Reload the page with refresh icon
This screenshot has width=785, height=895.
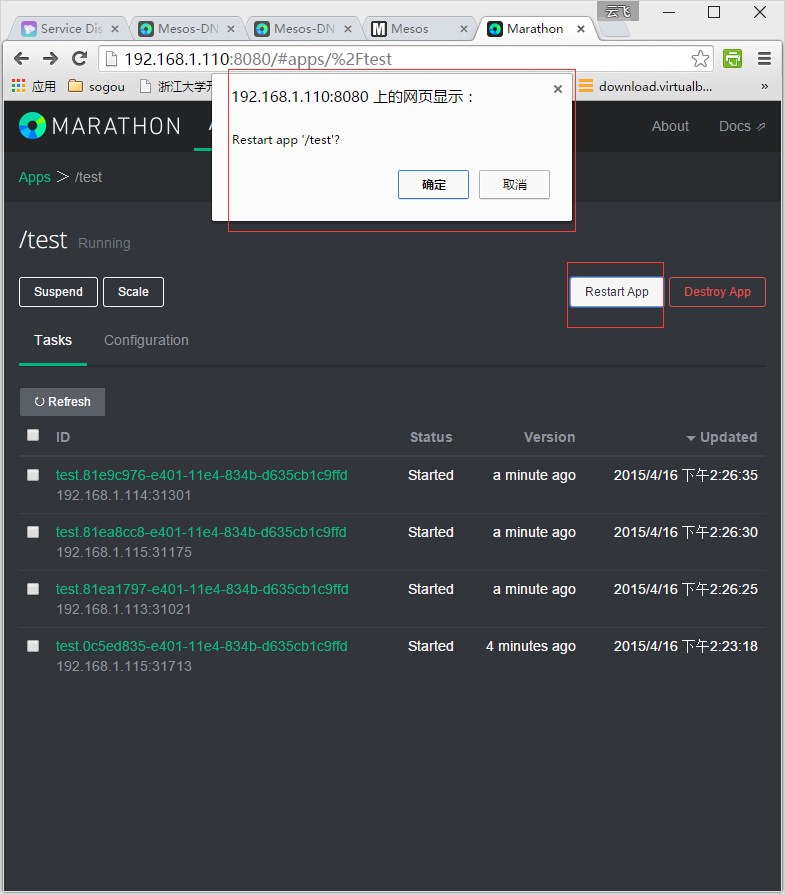click(x=80, y=58)
